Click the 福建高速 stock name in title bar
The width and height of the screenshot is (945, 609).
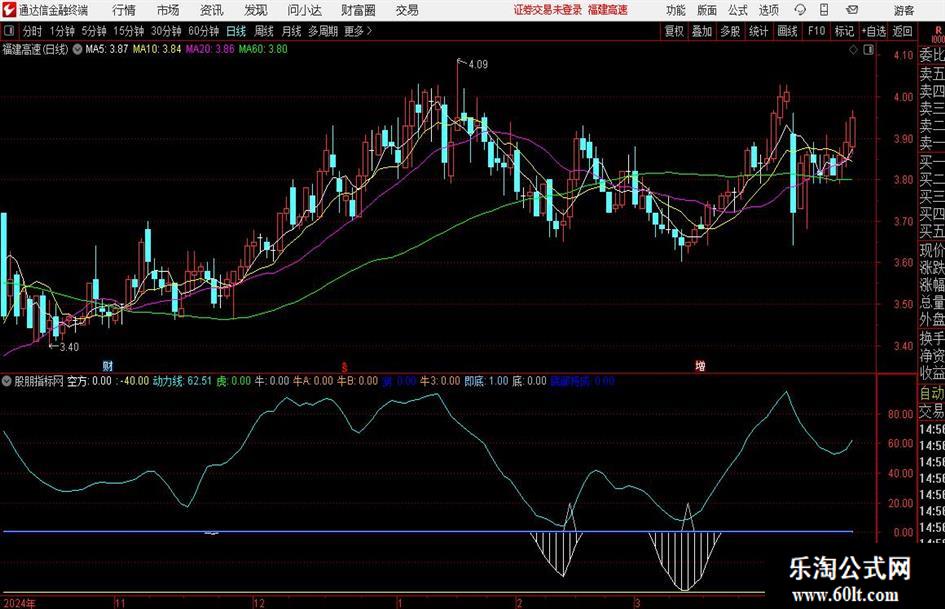(x=608, y=10)
